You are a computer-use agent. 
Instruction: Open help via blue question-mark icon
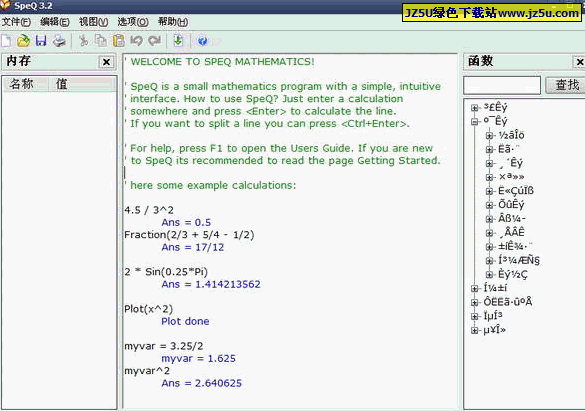(x=202, y=41)
